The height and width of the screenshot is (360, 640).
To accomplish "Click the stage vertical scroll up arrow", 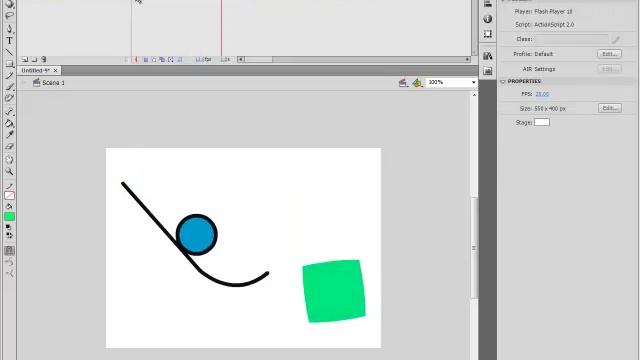I will 474,95.
